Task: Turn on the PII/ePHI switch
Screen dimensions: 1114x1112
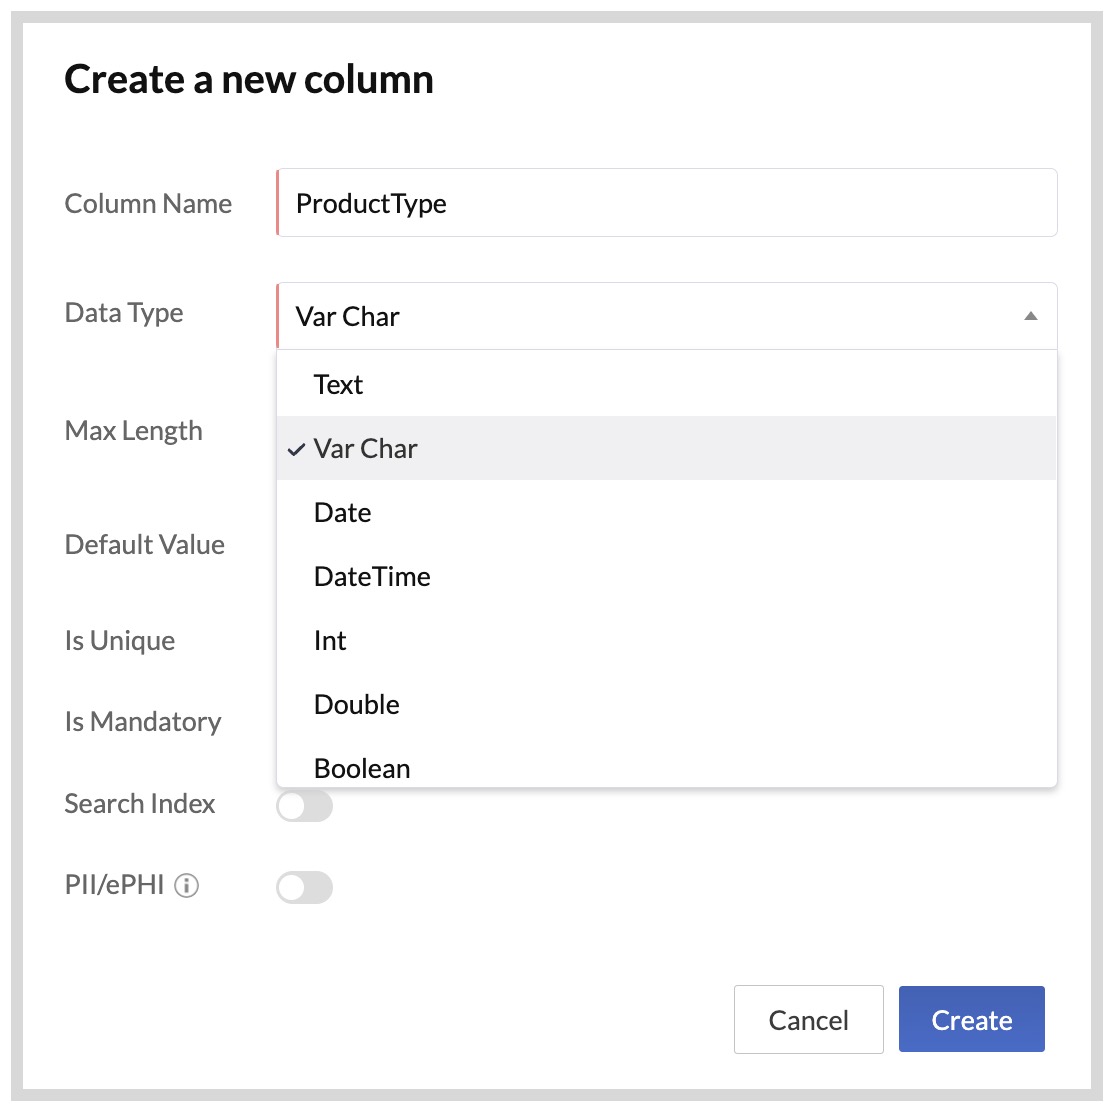Action: [305, 887]
